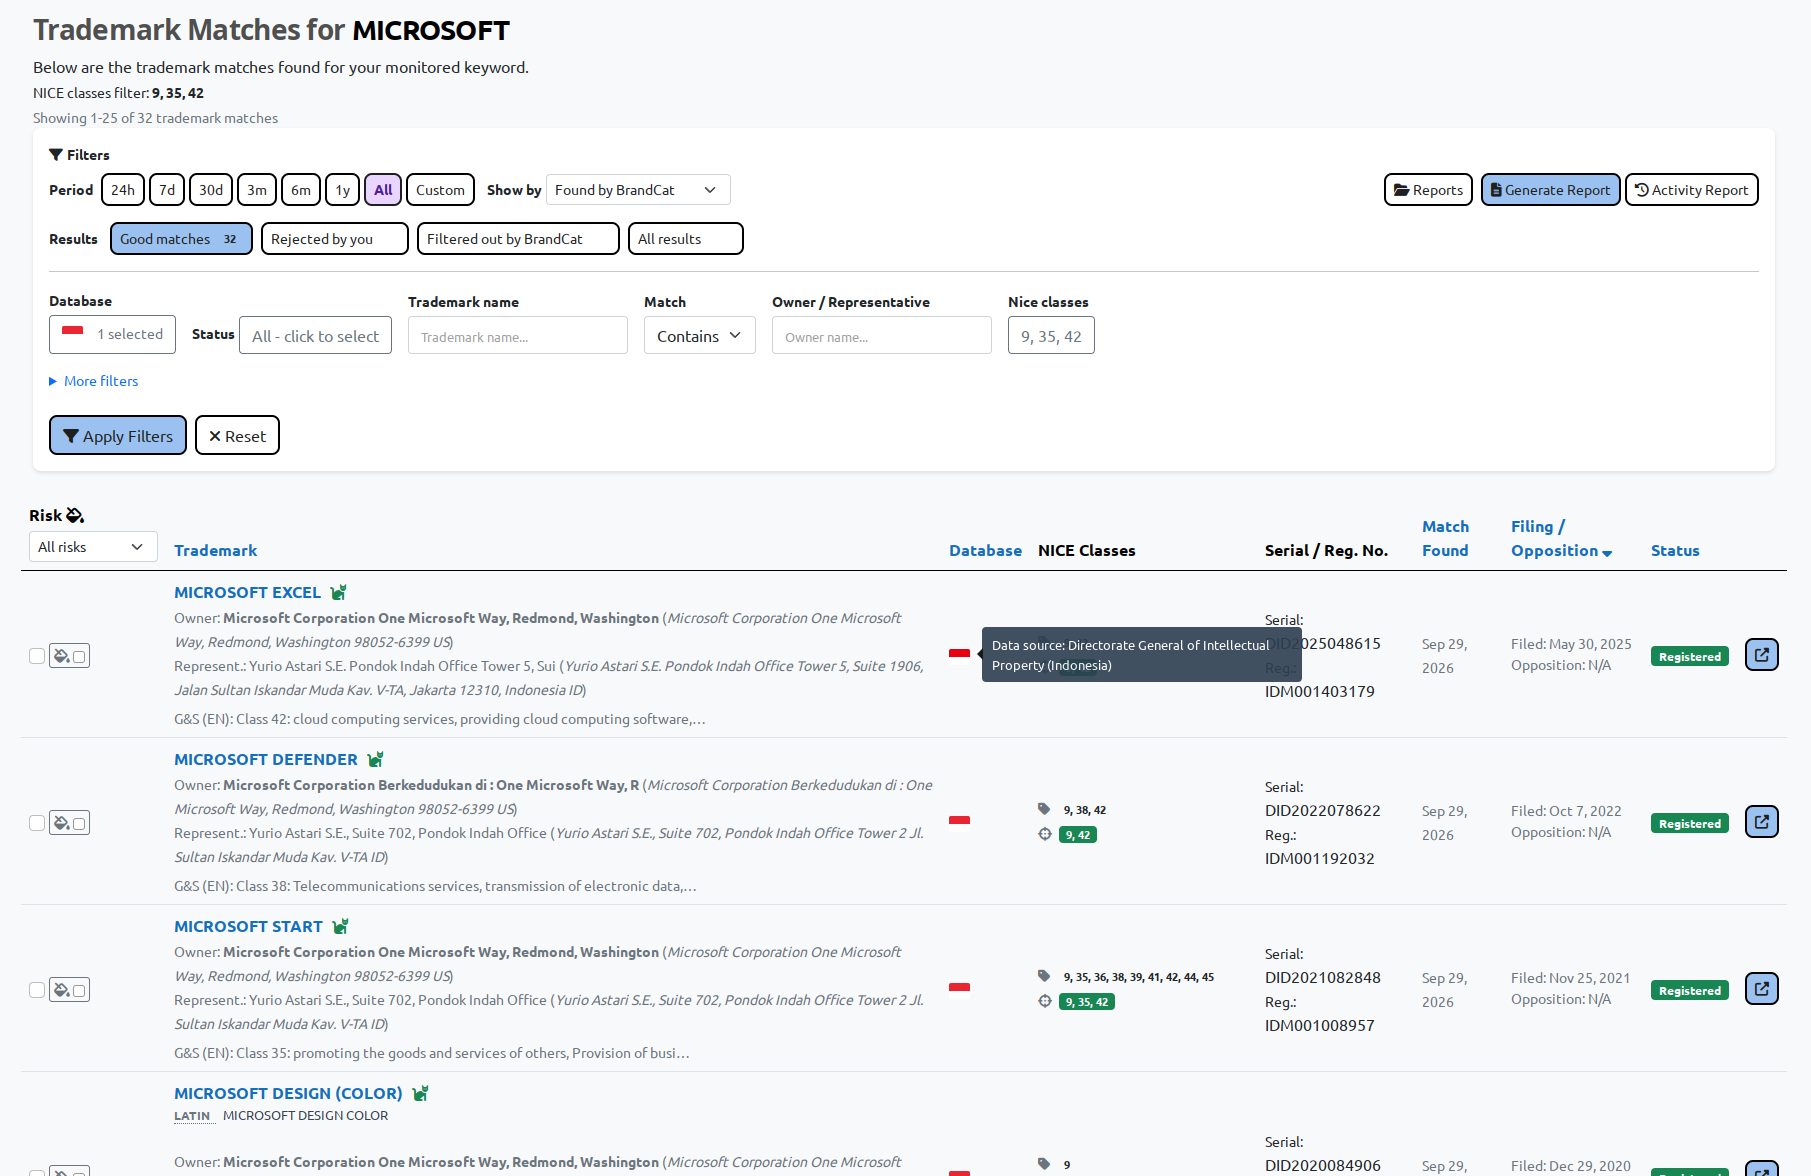
Task: Open the MICROSOFT START trademark link
Action: [248, 927]
